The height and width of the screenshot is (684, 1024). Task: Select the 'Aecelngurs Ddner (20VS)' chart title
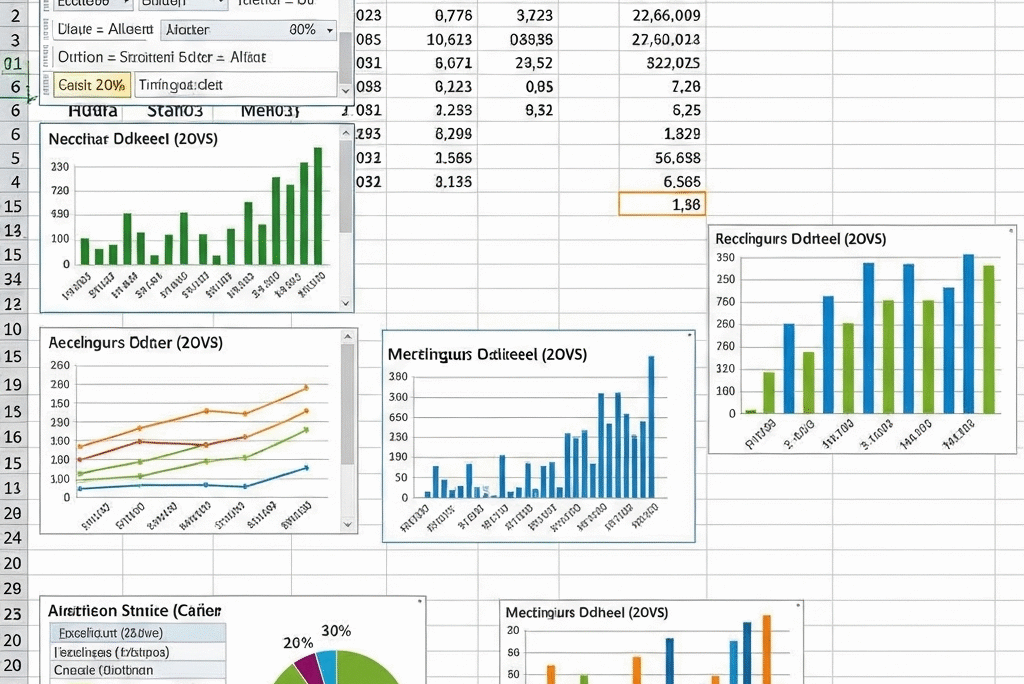coord(136,343)
